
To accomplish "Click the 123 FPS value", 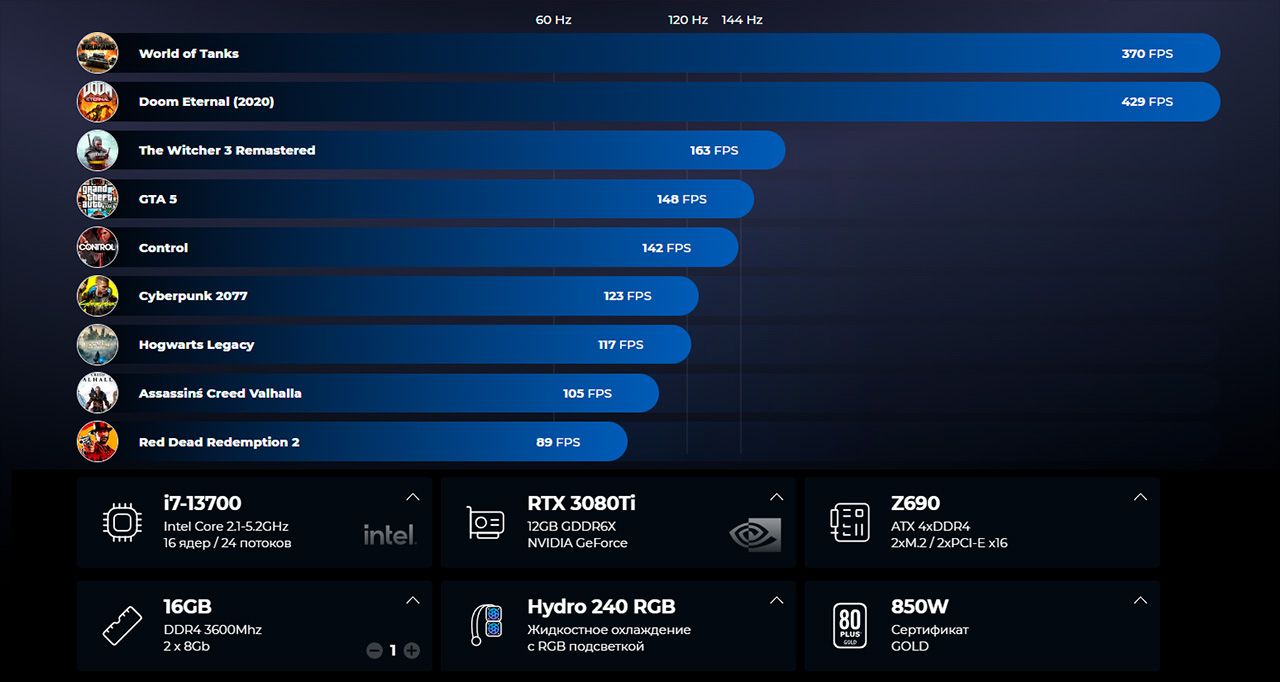I will pos(627,296).
